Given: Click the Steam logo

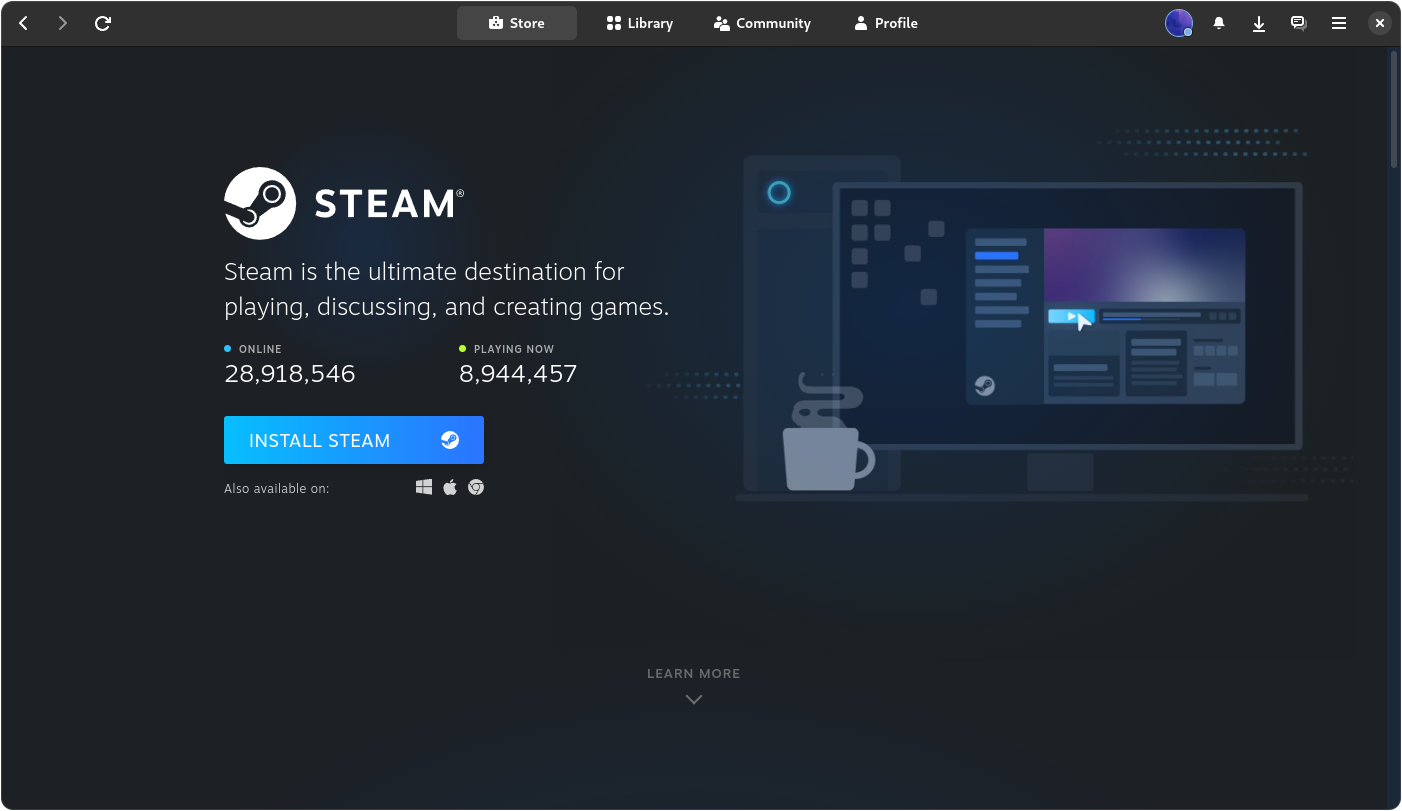Looking at the screenshot, I should 344,203.
